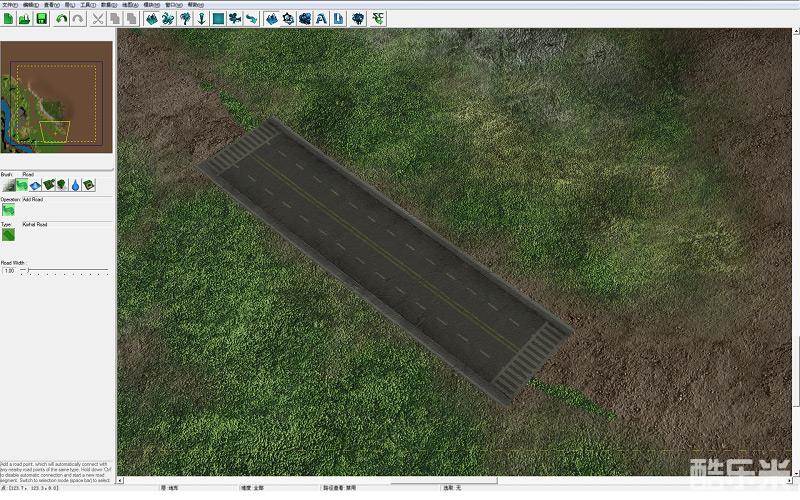Click the Road Width value field

[x=10, y=271]
